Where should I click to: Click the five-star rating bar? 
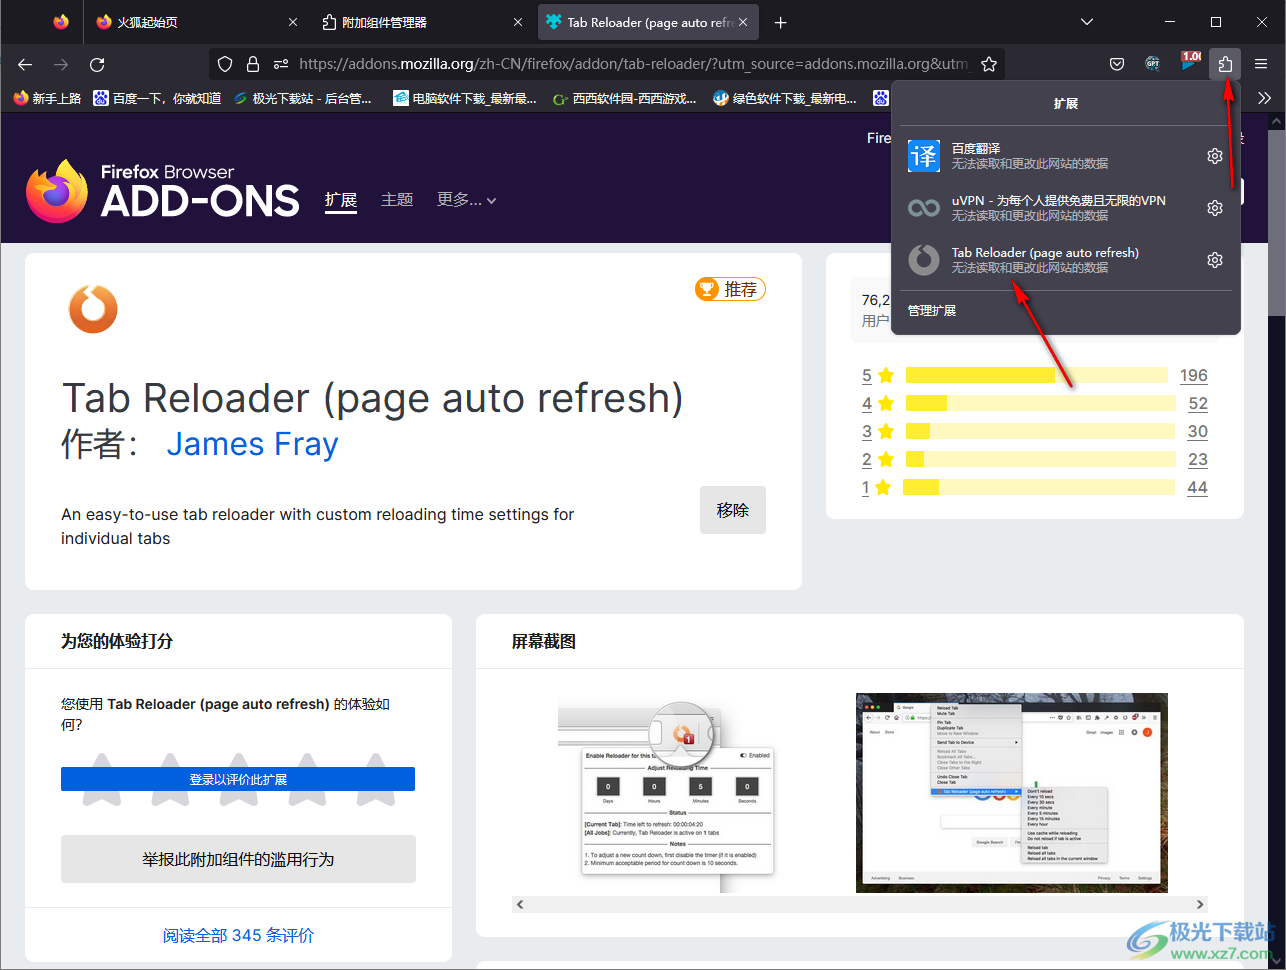[1037, 375]
